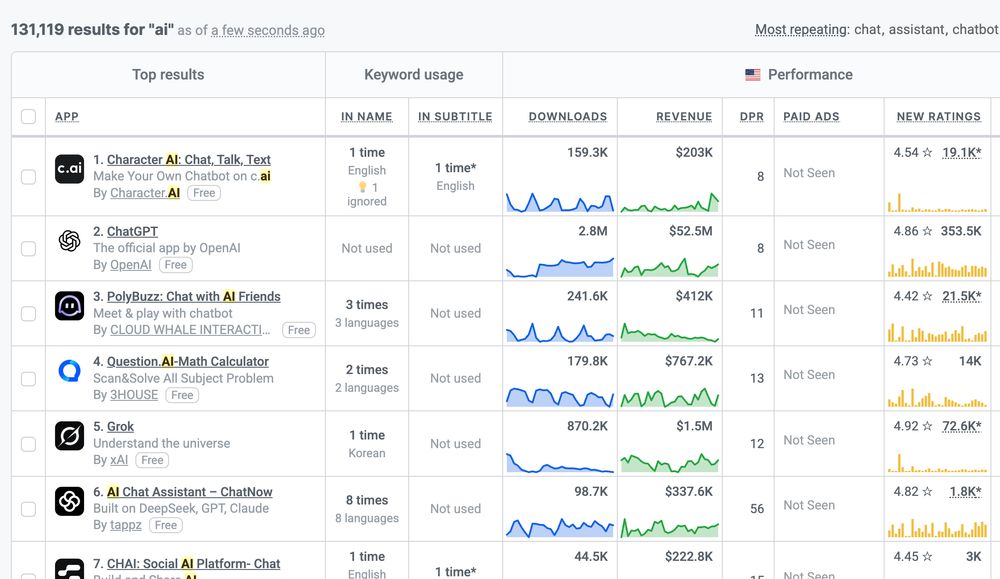The width and height of the screenshot is (1000, 579).
Task: Click the Question.AI app icon
Action: click(70, 371)
